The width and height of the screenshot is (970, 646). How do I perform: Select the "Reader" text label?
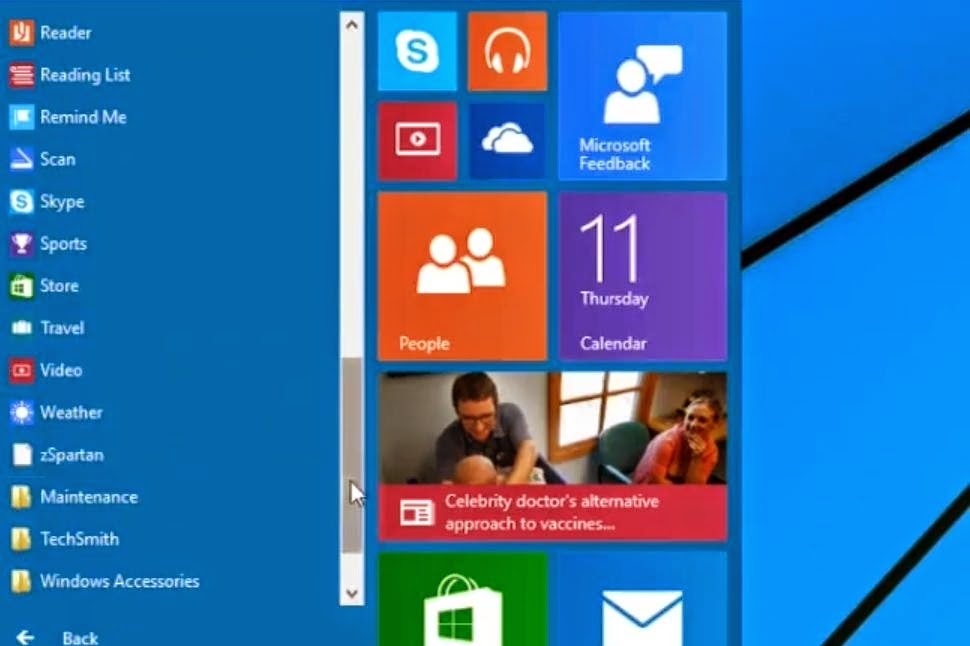pos(66,33)
